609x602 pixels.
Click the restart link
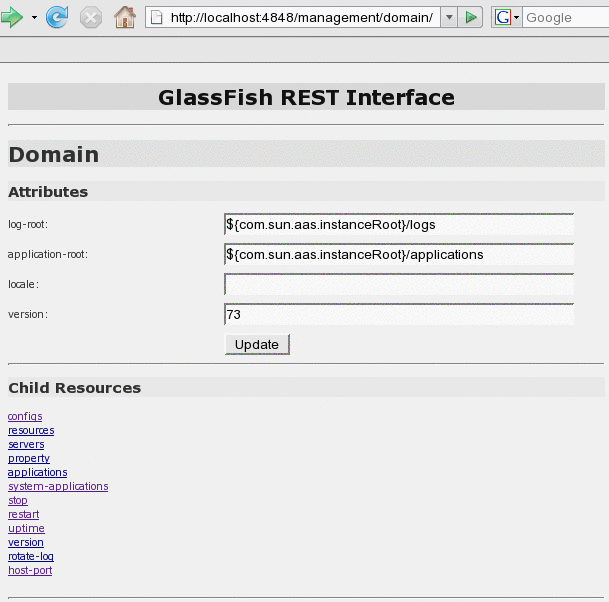tap(23, 514)
